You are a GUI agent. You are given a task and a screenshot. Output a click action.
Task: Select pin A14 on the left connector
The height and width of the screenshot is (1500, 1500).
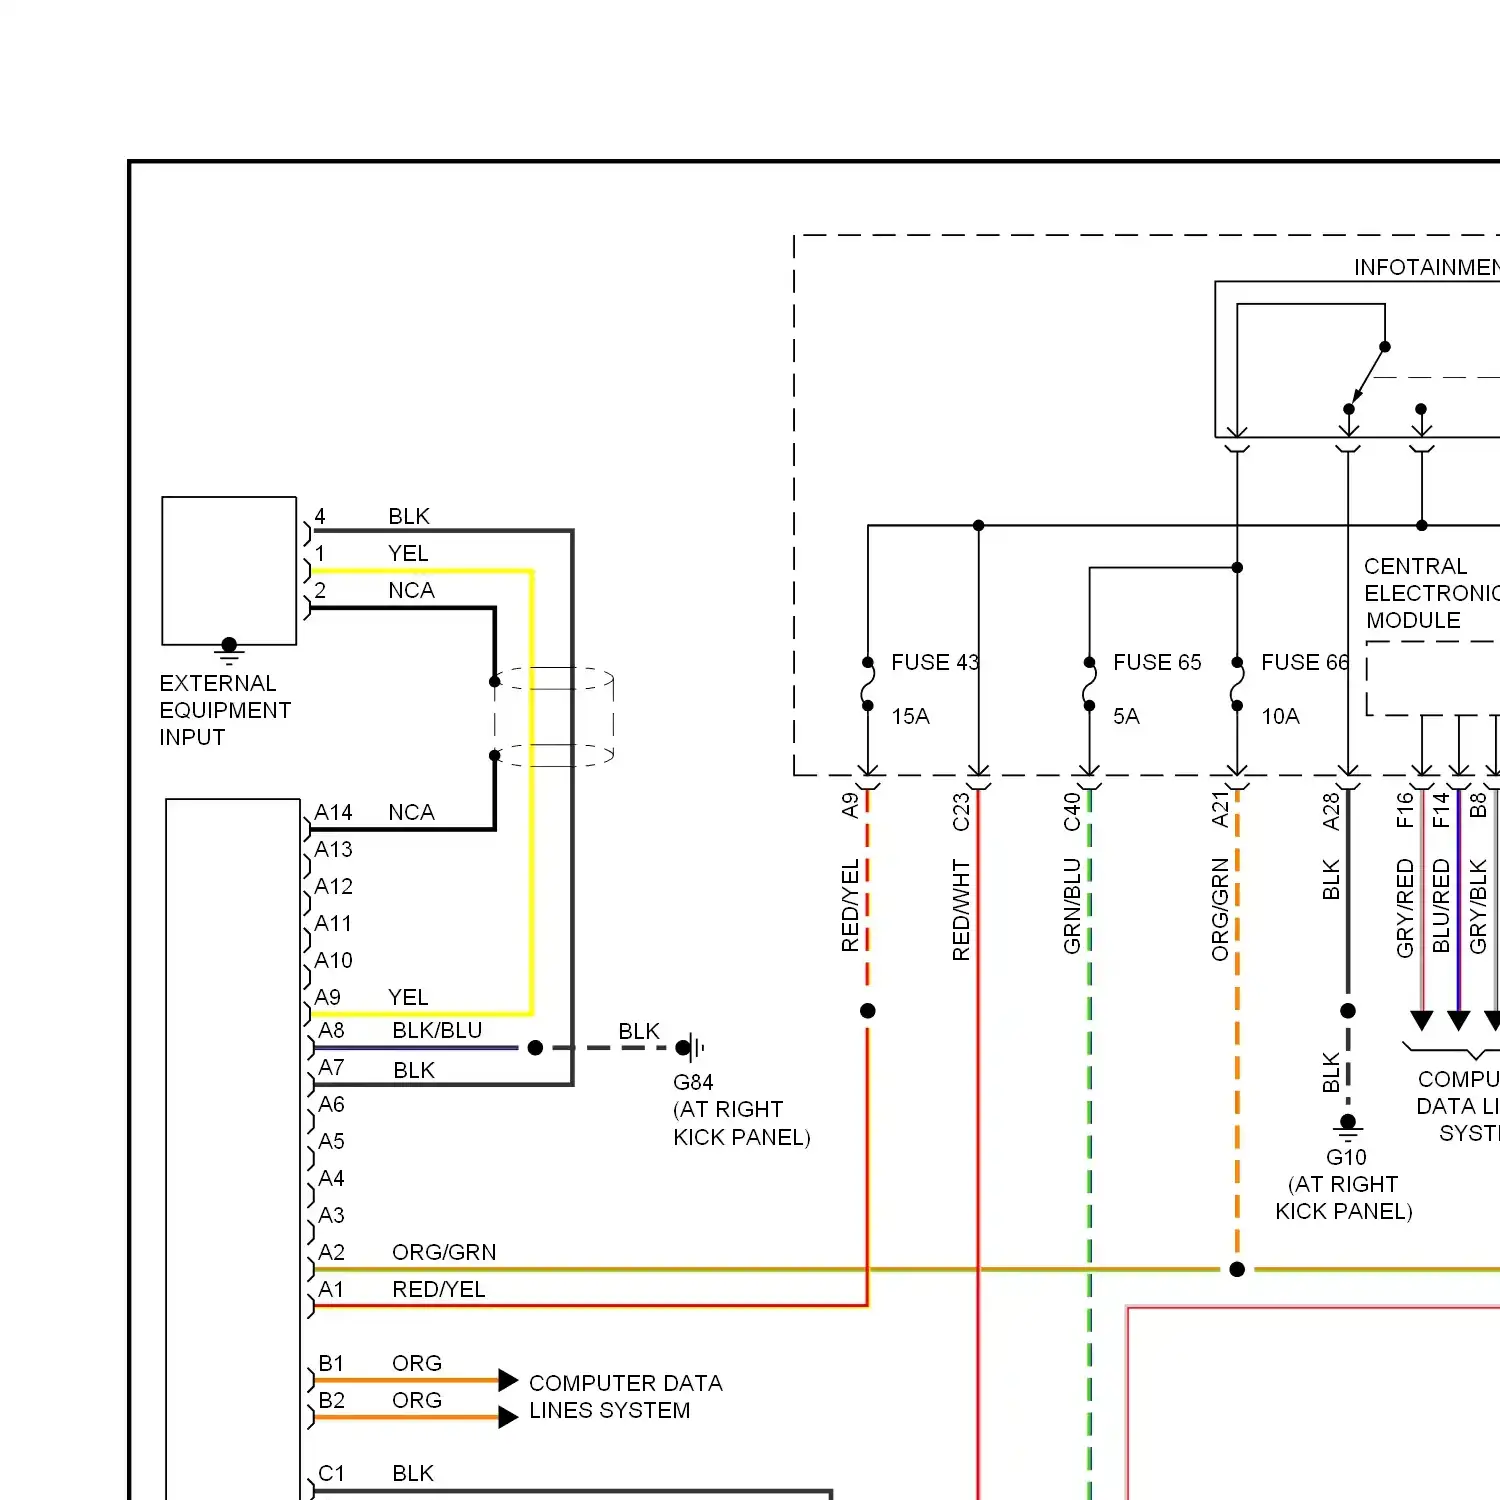click(333, 812)
